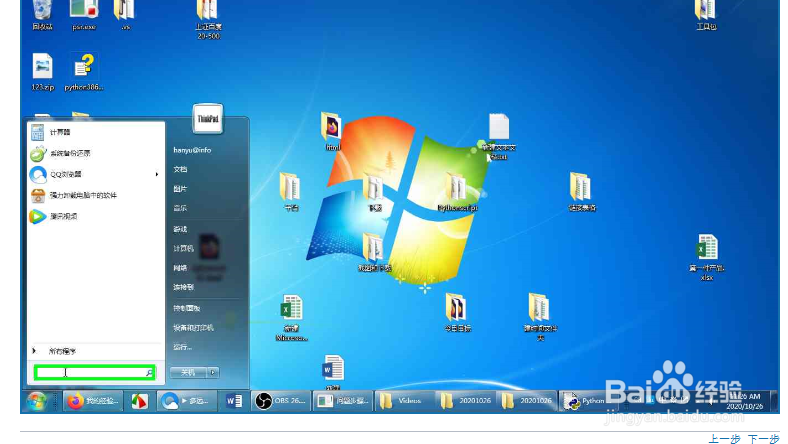788x444 pixels.
Task: Select the Word document desktop icon
Action: (x=333, y=373)
